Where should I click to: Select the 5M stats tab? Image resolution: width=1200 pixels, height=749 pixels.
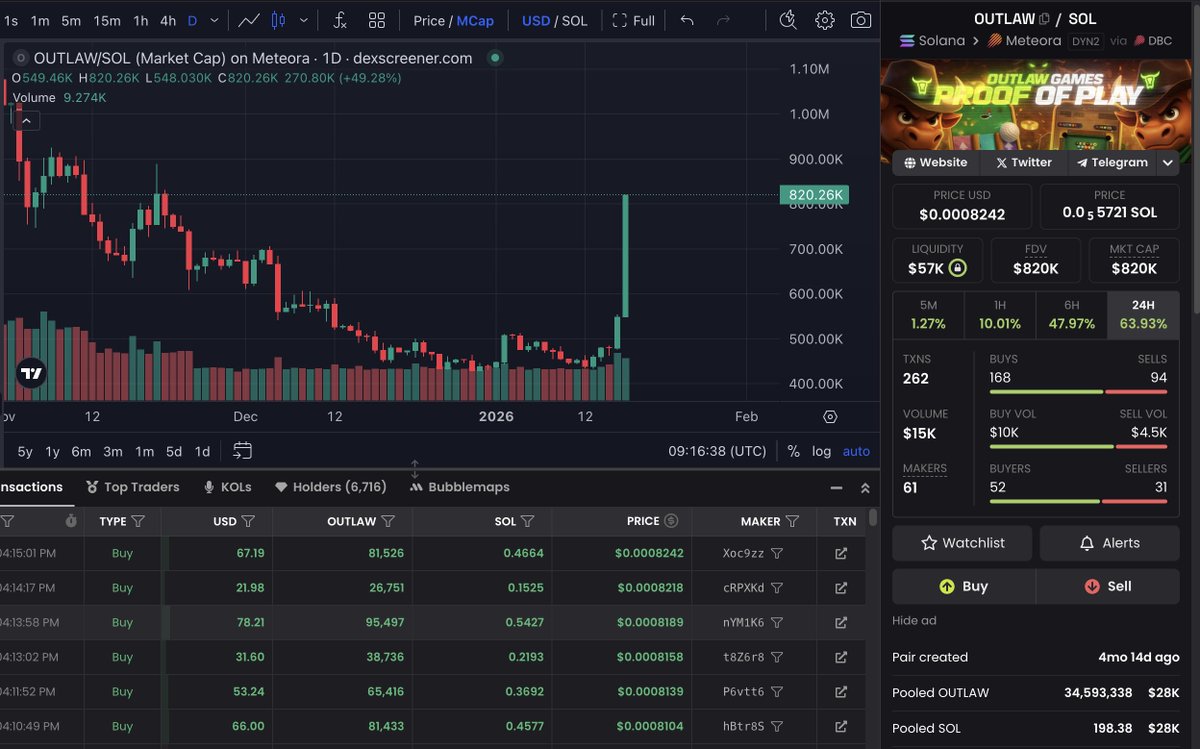[928, 315]
